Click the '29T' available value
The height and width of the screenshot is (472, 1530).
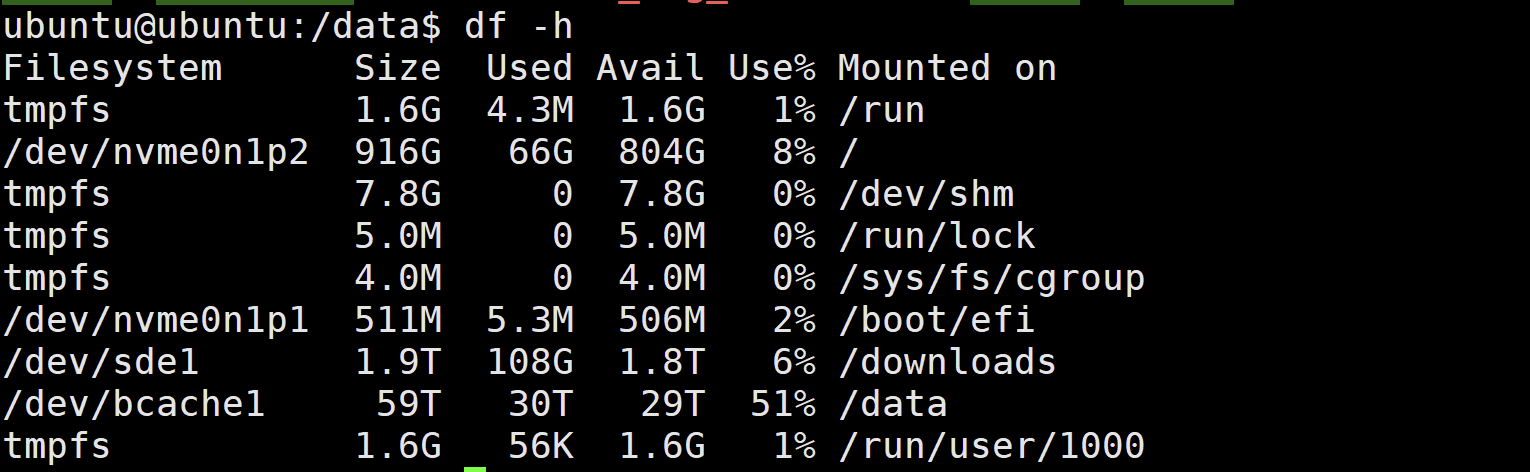(672, 404)
